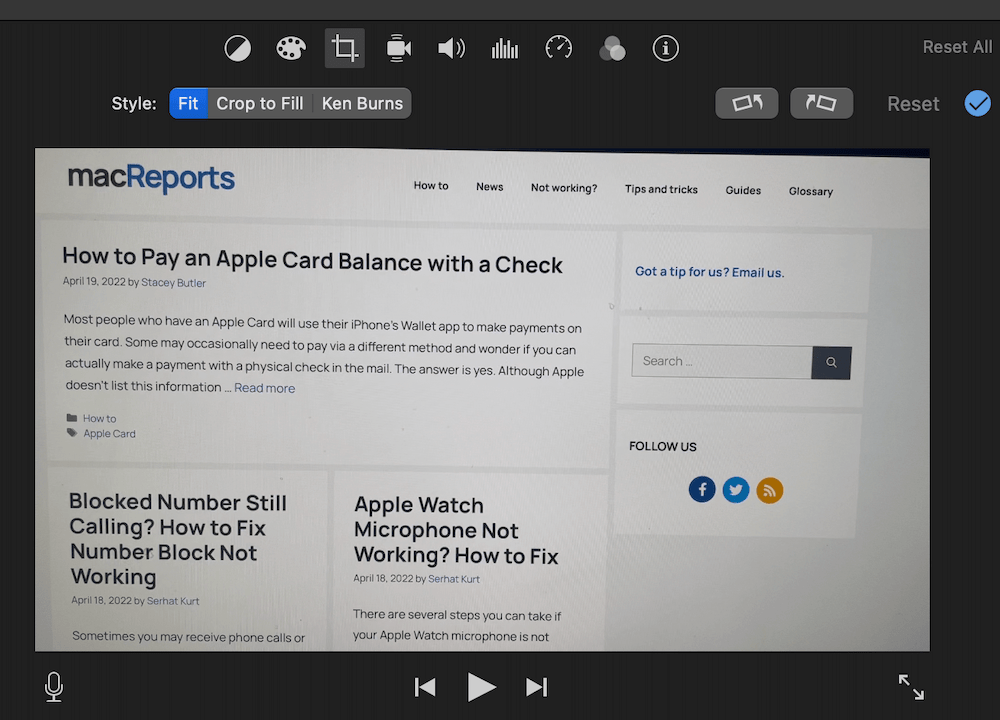Focus the Search input field
The width and height of the screenshot is (1000, 720).
[722, 362]
